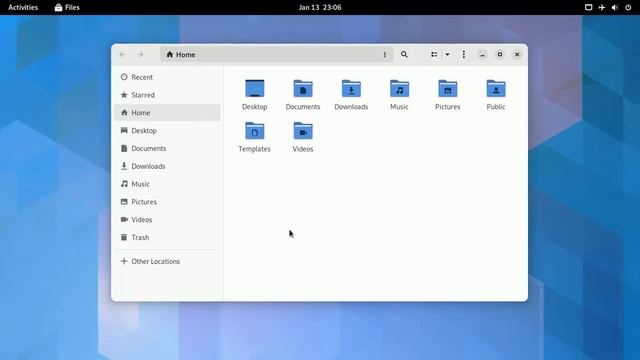Open the Activities overview
The height and width of the screenshot is (360, 640).
[23, 7]
